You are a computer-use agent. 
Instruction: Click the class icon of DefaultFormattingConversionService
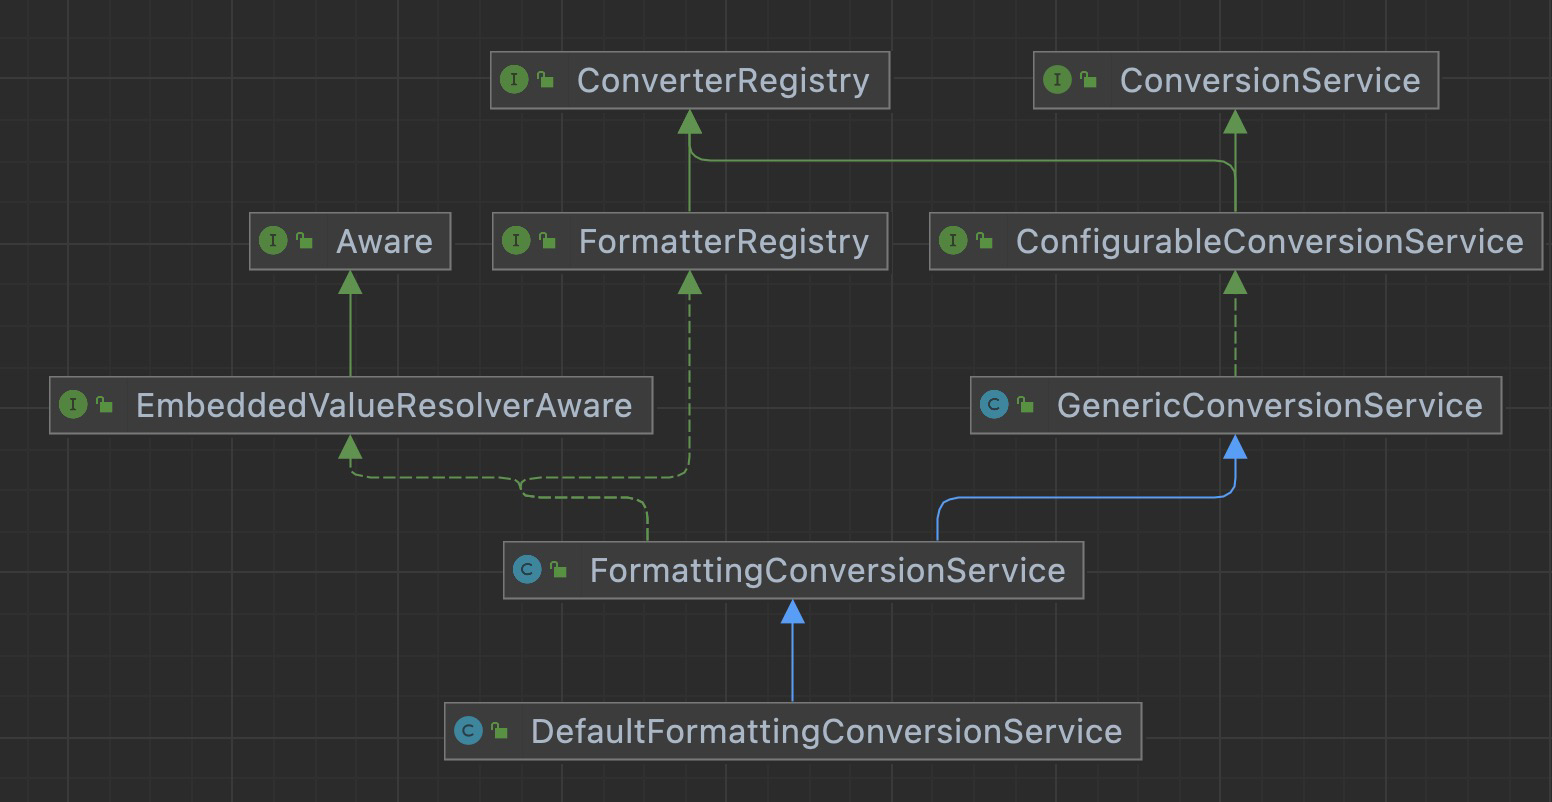coord(468,731)
